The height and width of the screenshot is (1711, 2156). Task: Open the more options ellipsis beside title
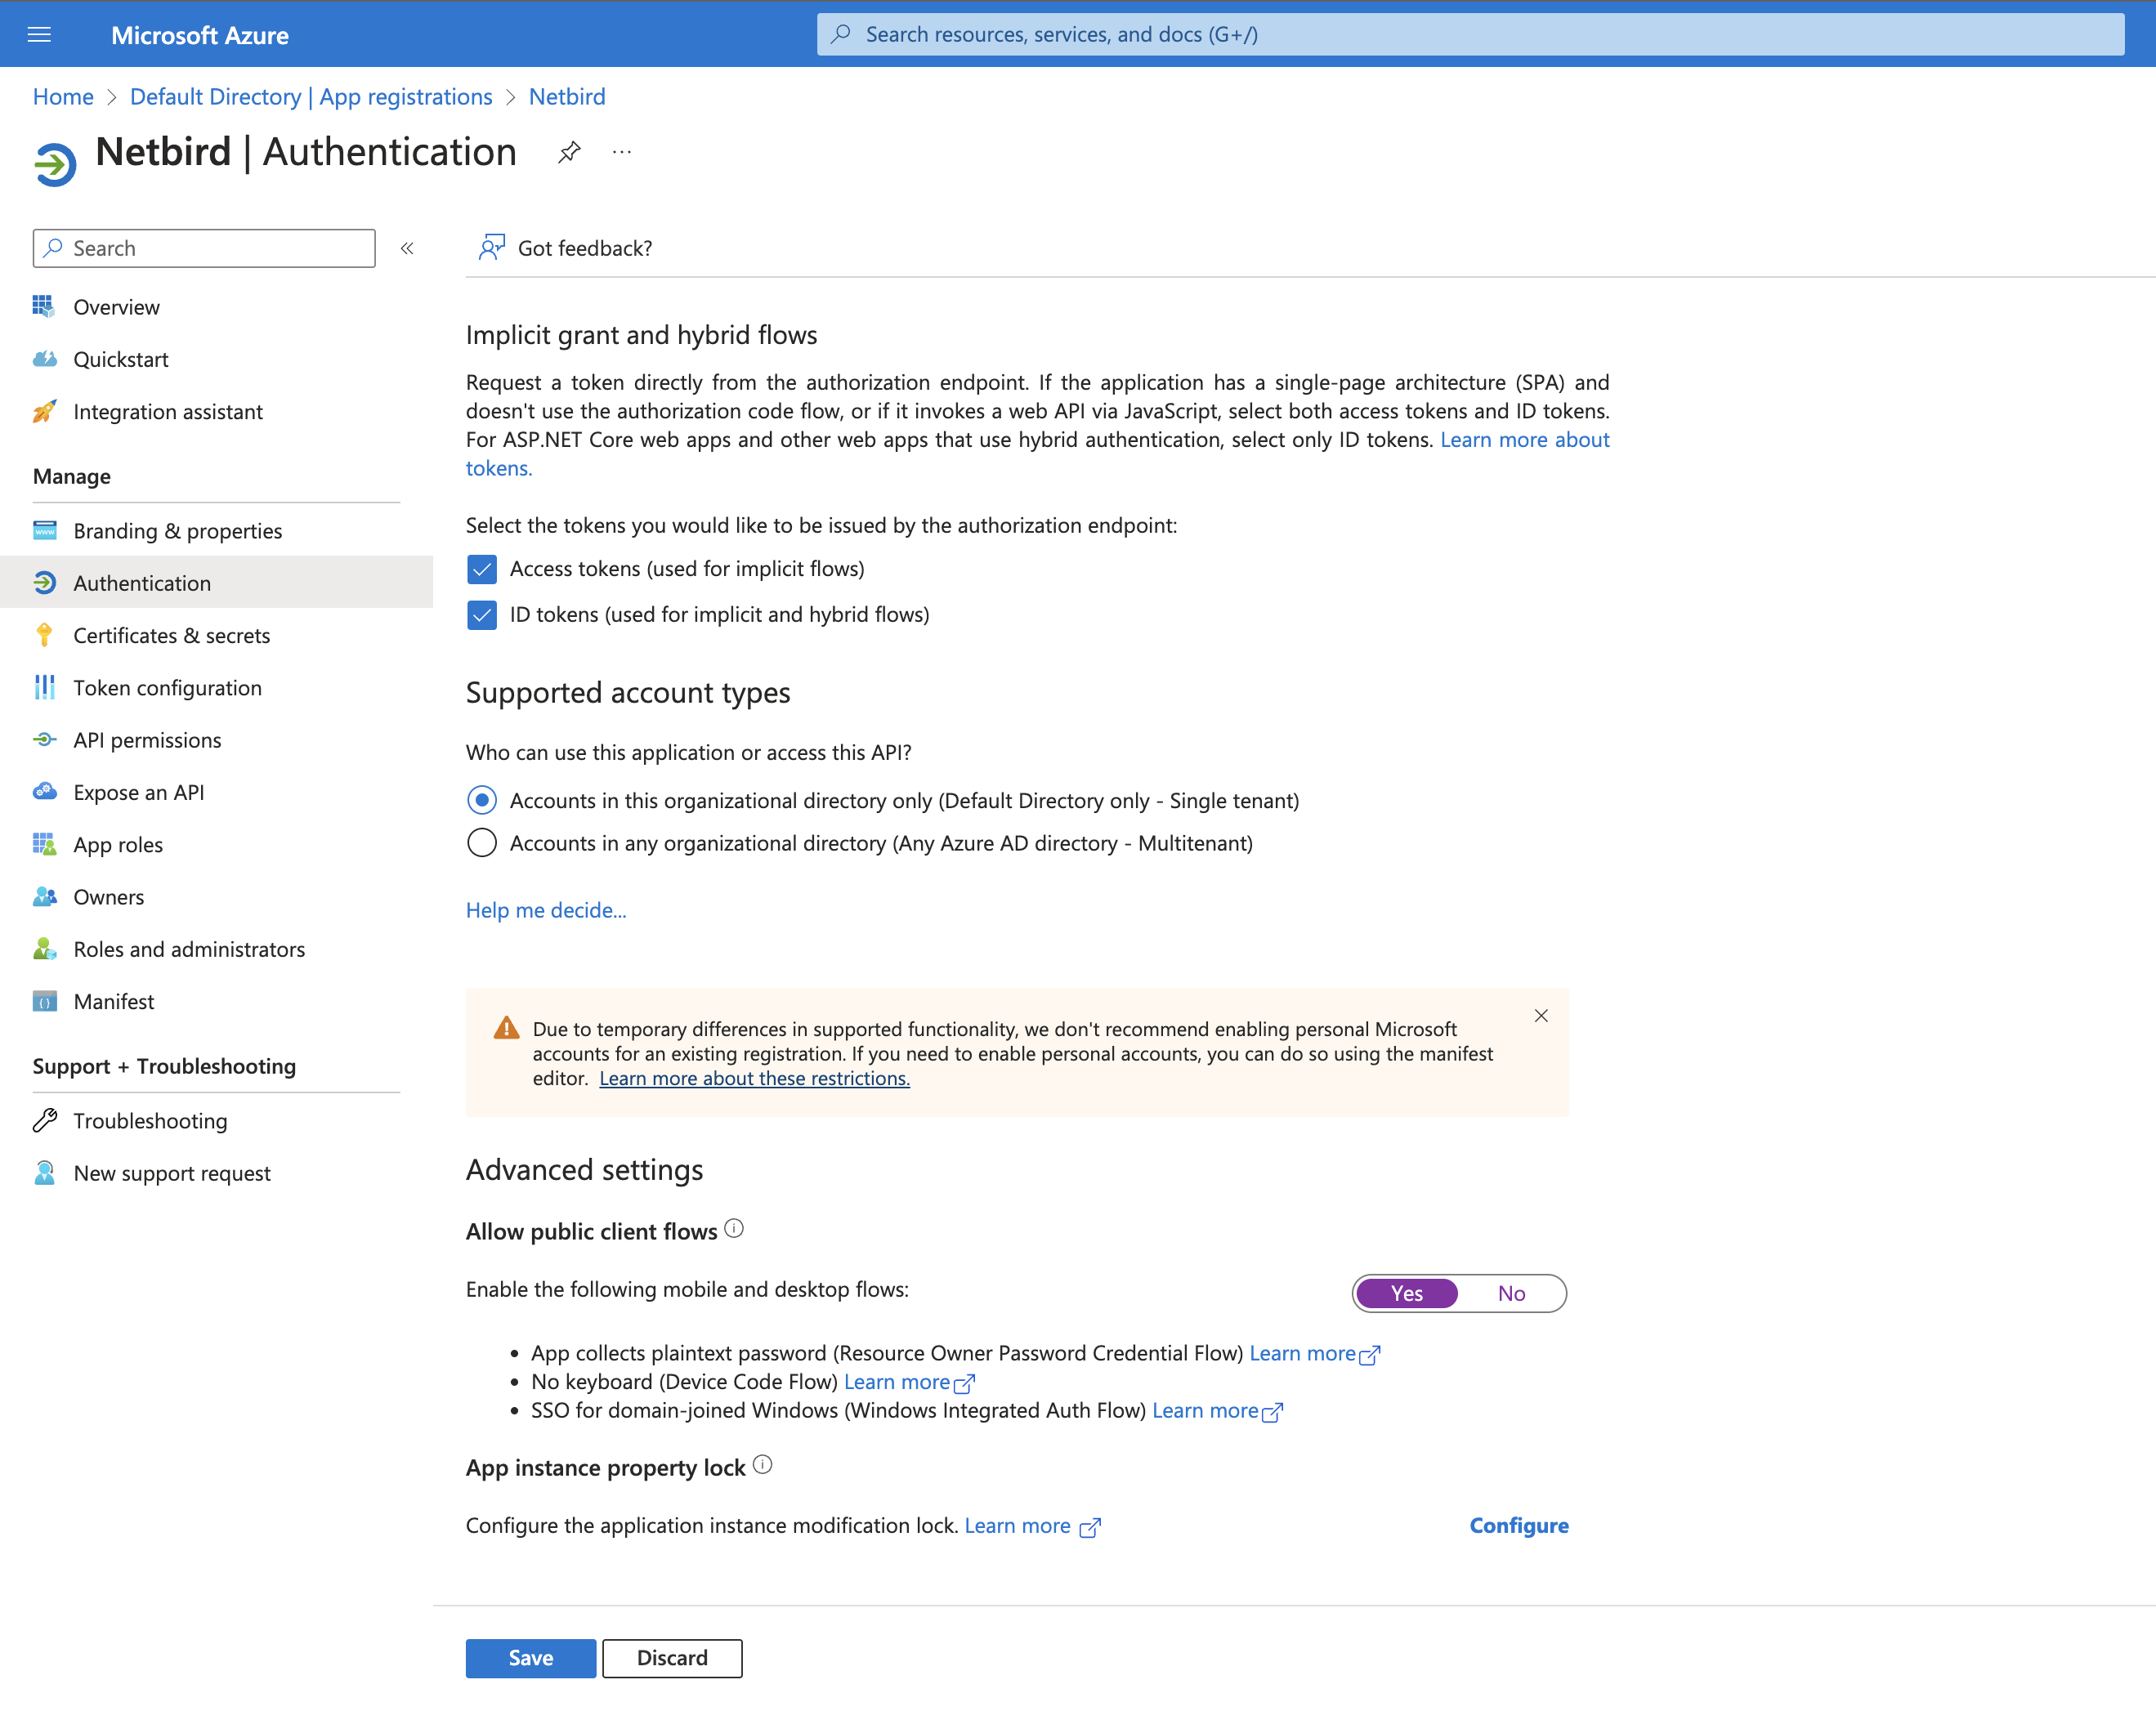622,152
